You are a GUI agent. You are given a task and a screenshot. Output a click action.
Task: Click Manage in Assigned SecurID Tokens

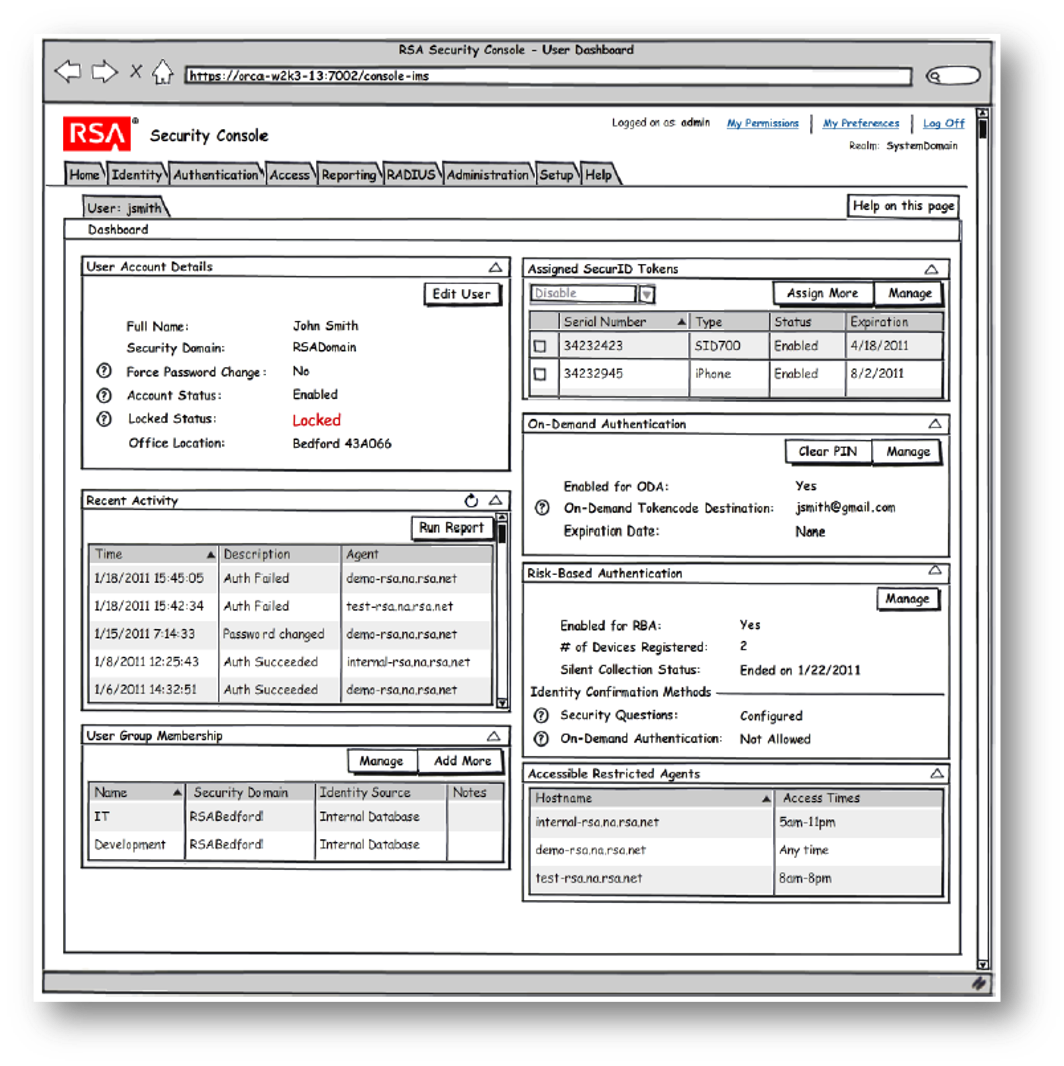click(x=910, y=293)
